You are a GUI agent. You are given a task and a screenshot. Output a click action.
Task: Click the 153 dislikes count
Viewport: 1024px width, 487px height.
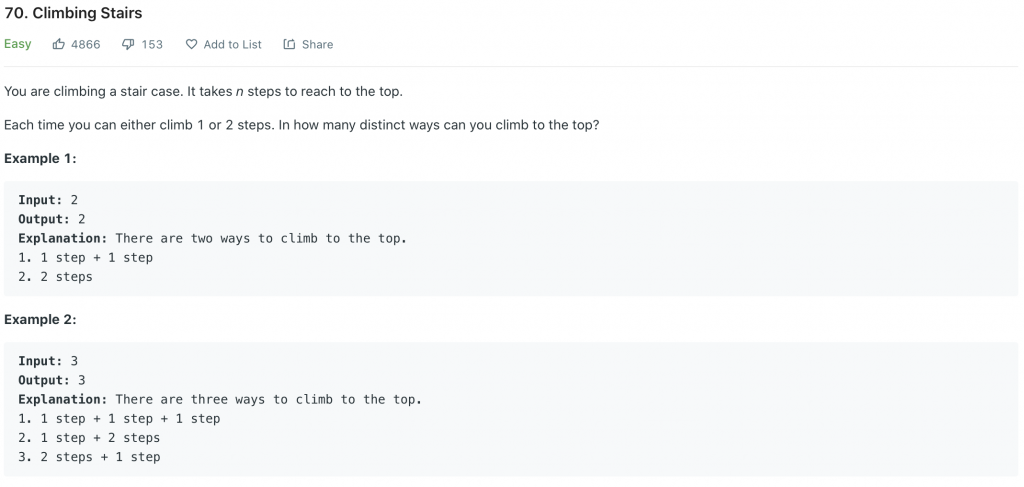pos(152,44)
